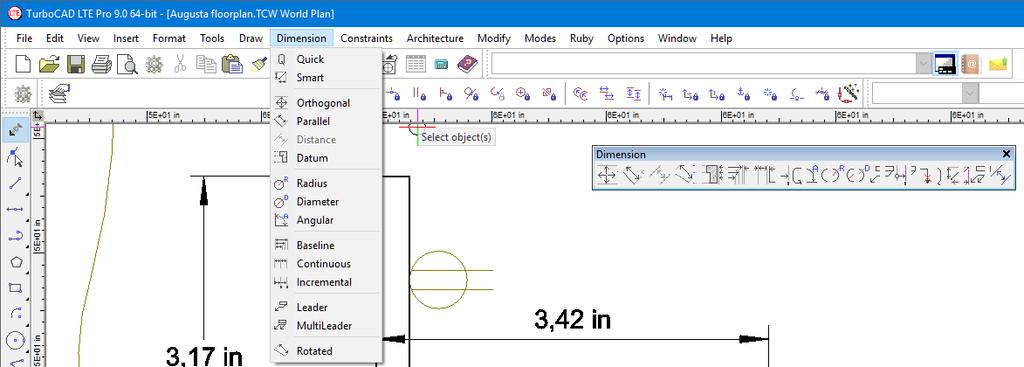Toggle the highlighted Select tool arrow icon

pyautogui.click(x=16, y=131)
